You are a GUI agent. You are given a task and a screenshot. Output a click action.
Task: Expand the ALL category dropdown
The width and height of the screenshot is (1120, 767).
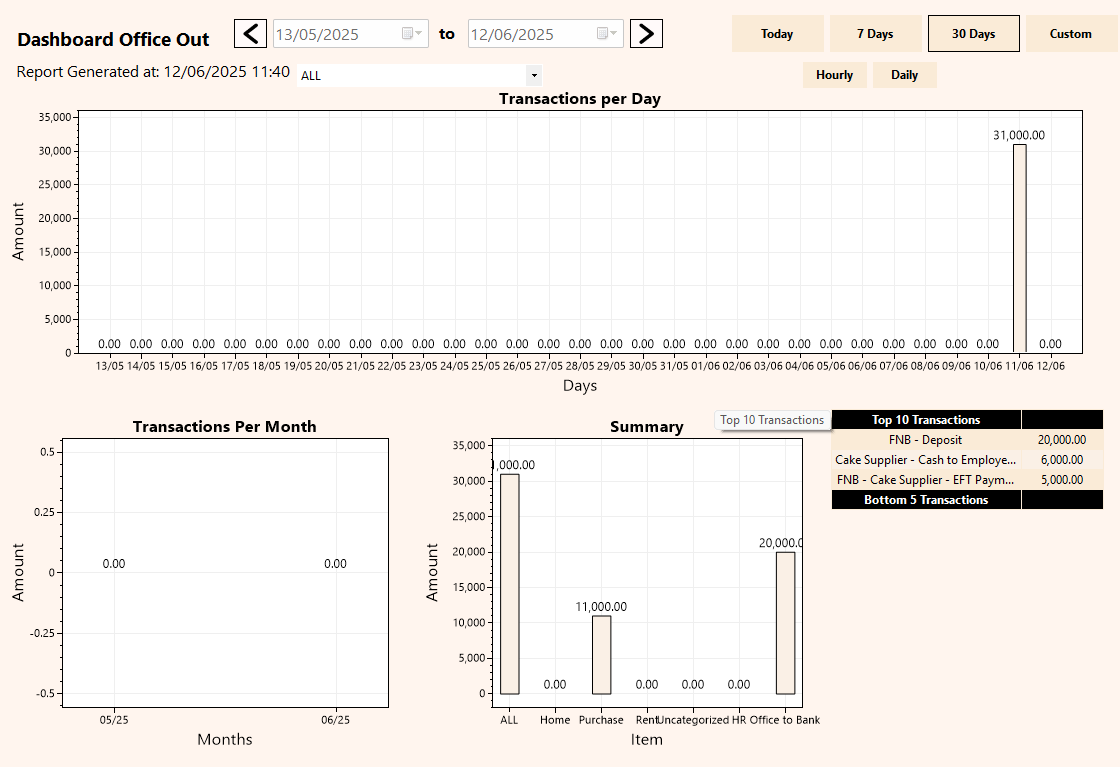[534, 76]
